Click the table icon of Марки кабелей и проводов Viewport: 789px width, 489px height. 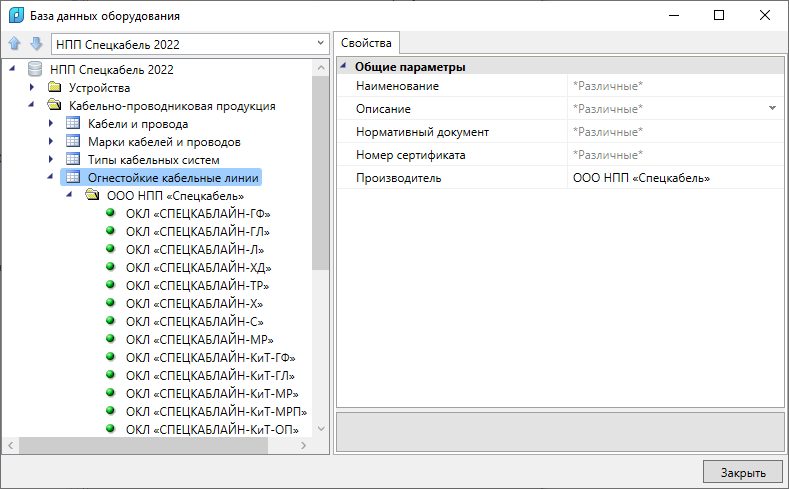73,141
